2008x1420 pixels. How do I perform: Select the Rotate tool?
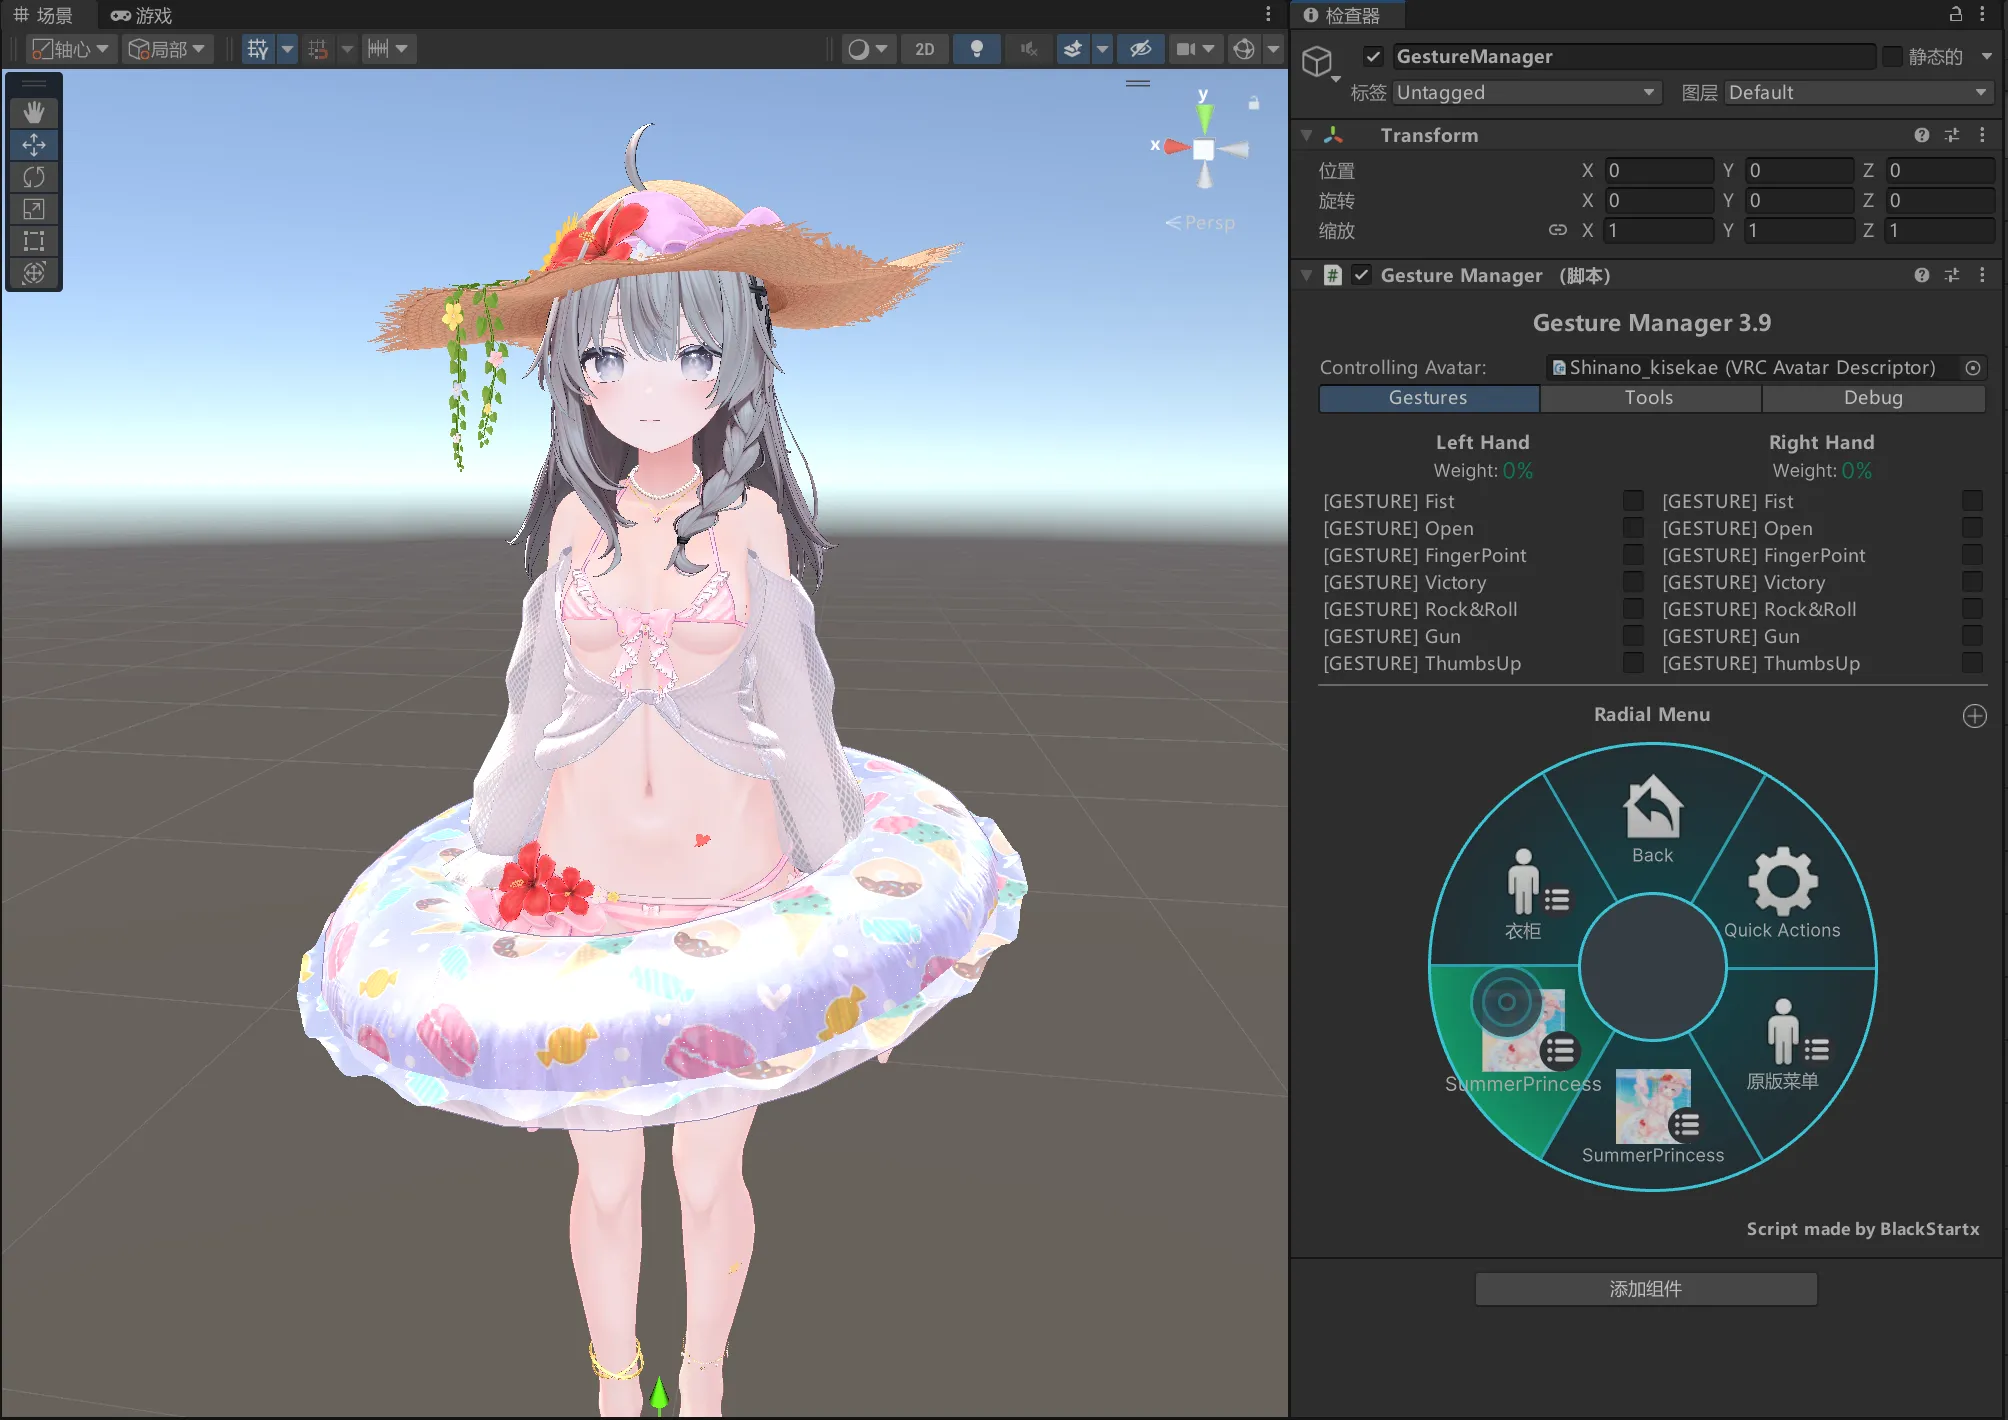click(34, 177)
